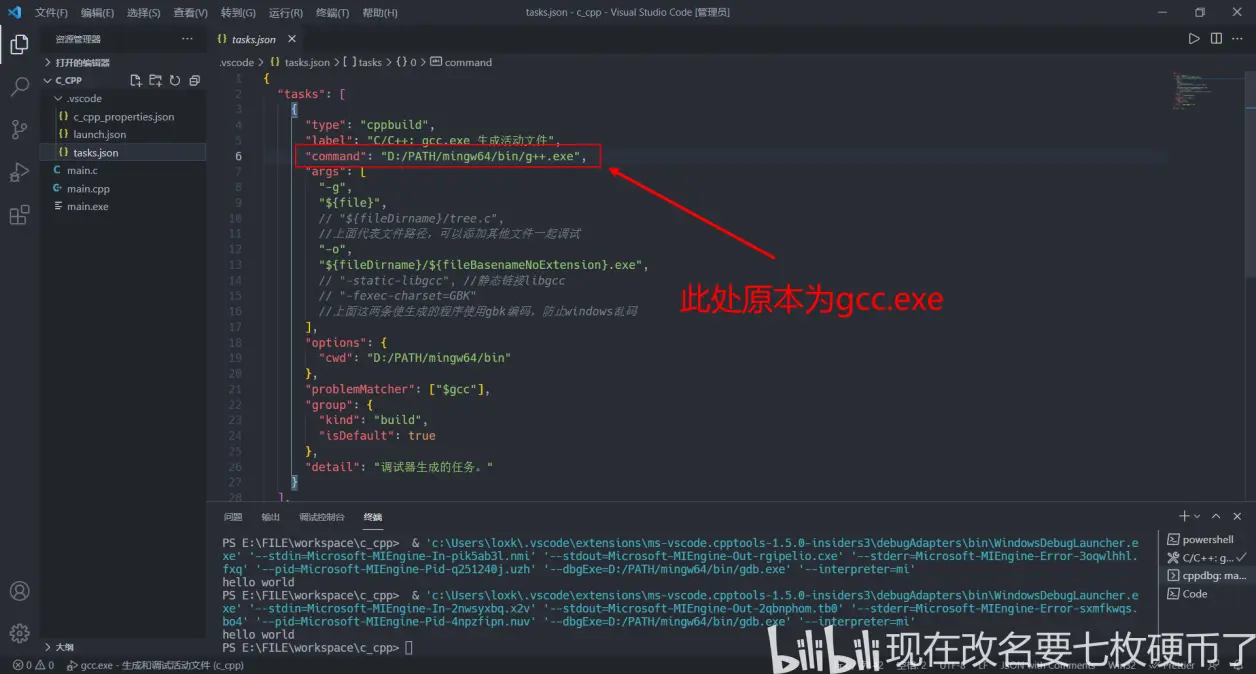Open main.cpp file

pyautogui.click(x=123, y=189)
